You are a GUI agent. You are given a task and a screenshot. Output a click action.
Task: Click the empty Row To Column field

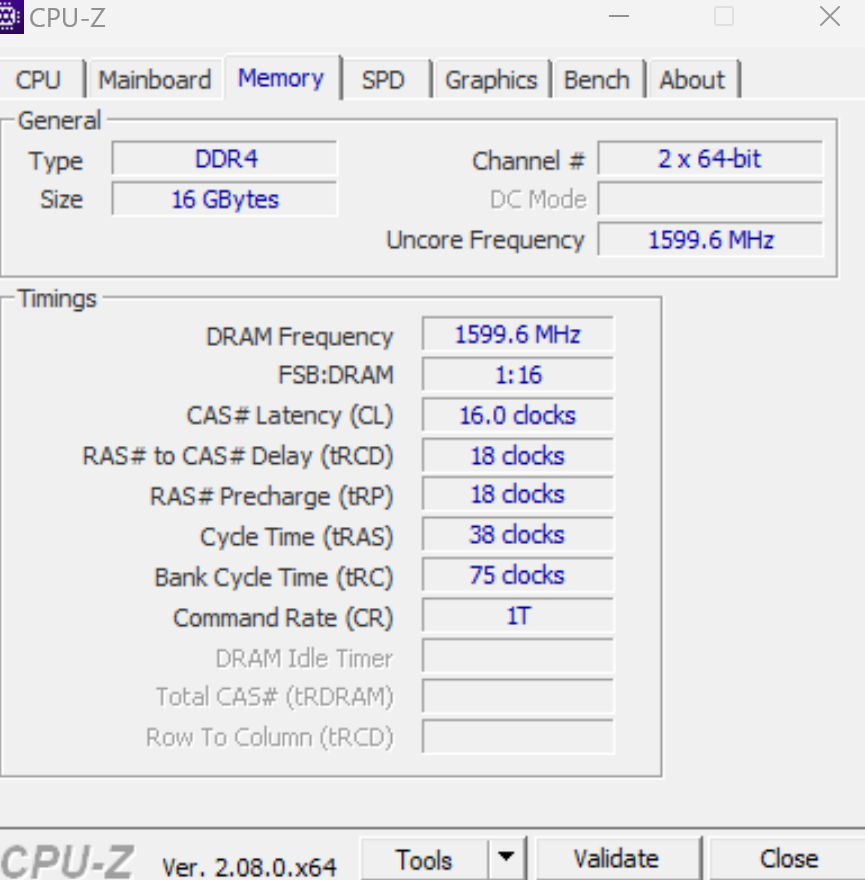(x=518, y=737)
